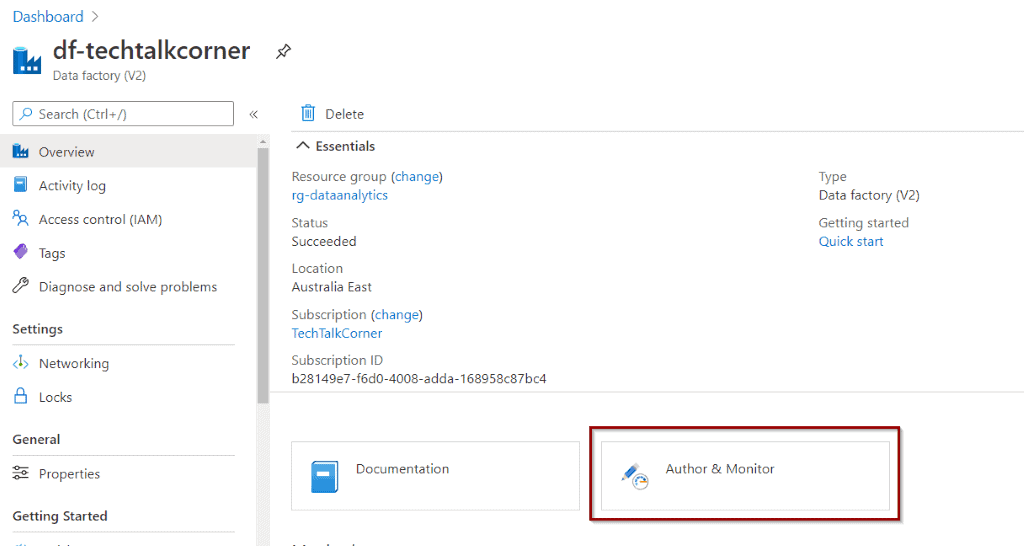Click the Getting Started section heading
1024x546 pixels.
click(x=60, y=516)
